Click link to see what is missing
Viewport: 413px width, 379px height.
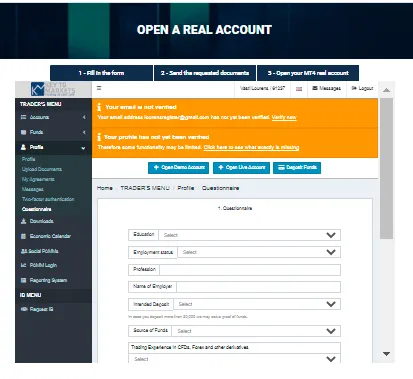pyautogui.click(x=251, y=147)
